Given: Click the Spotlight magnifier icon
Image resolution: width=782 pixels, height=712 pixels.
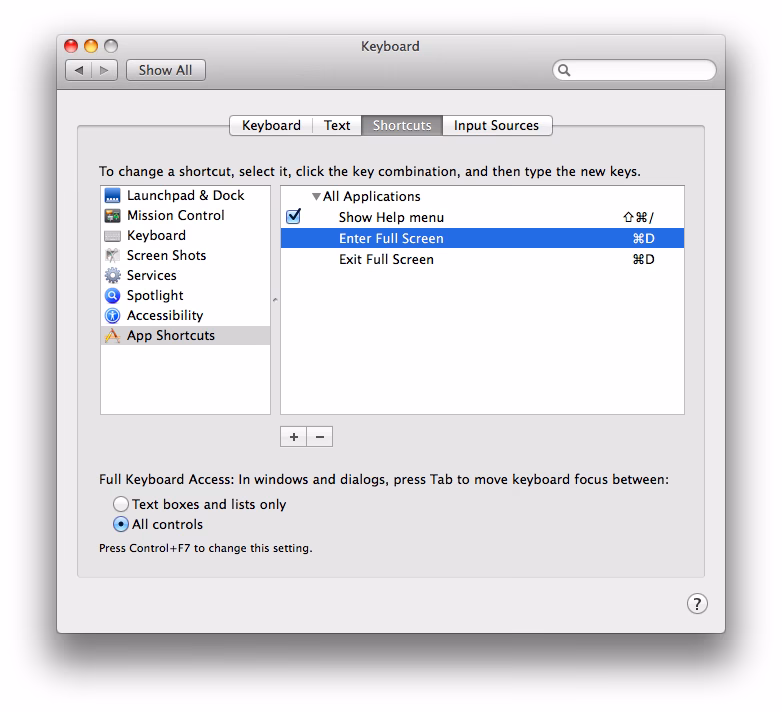Looking at the screenshot, I should (x=112, y=295).
